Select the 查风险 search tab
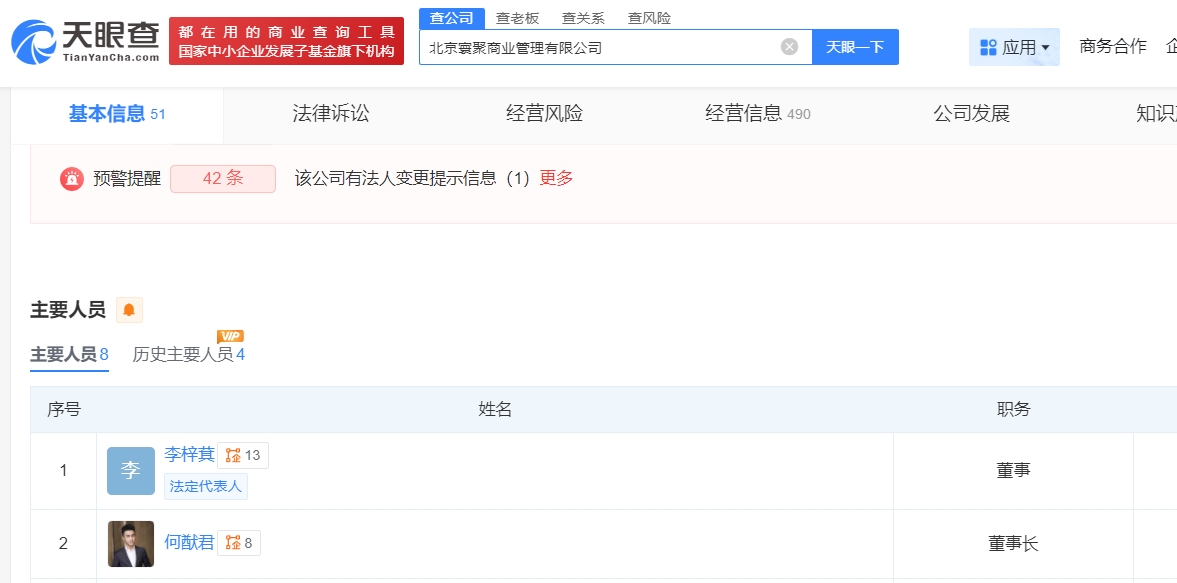The width and height of the screenshot is (1177, 583). 649,18
